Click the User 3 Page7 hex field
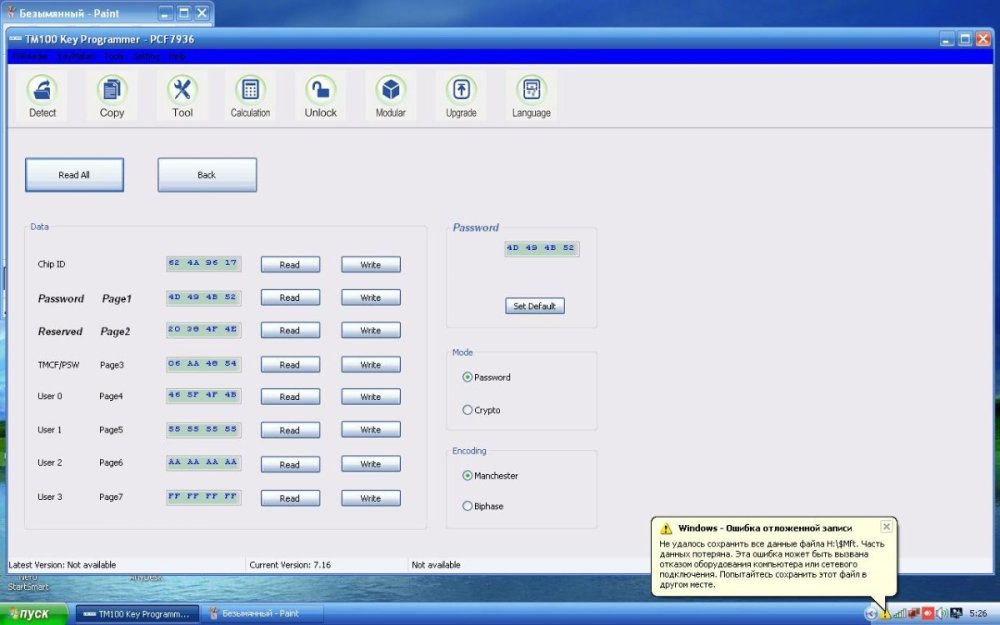 click(203, 497)
